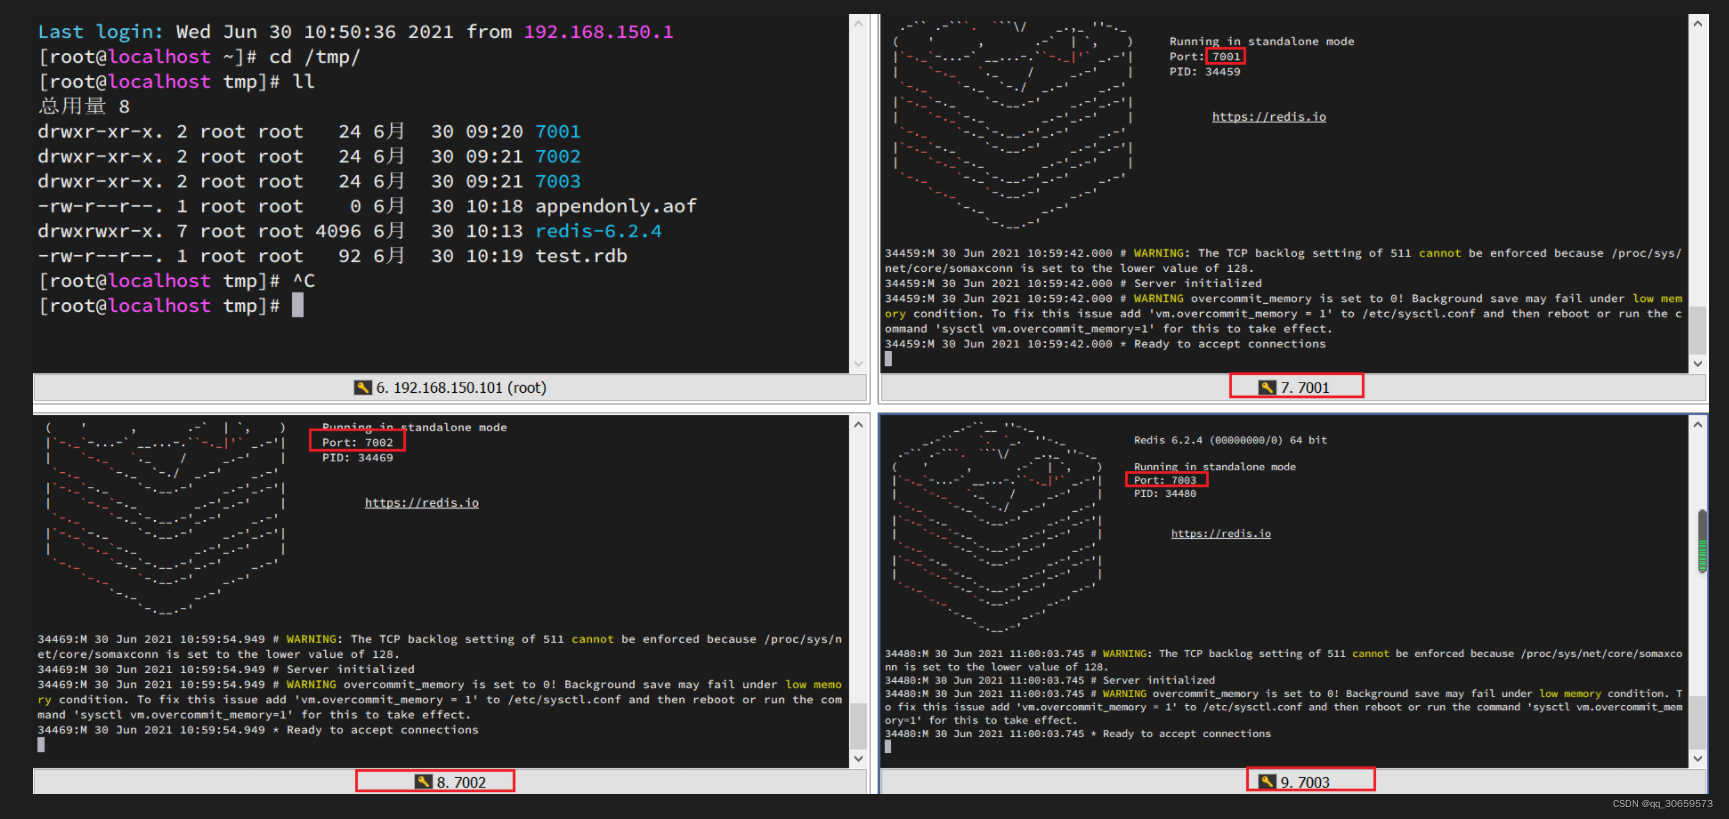Click scroll-up arrow in the 7001 pane
Screen dimensions: 1729x819
pyautogui.click(x=1698, y=24)
